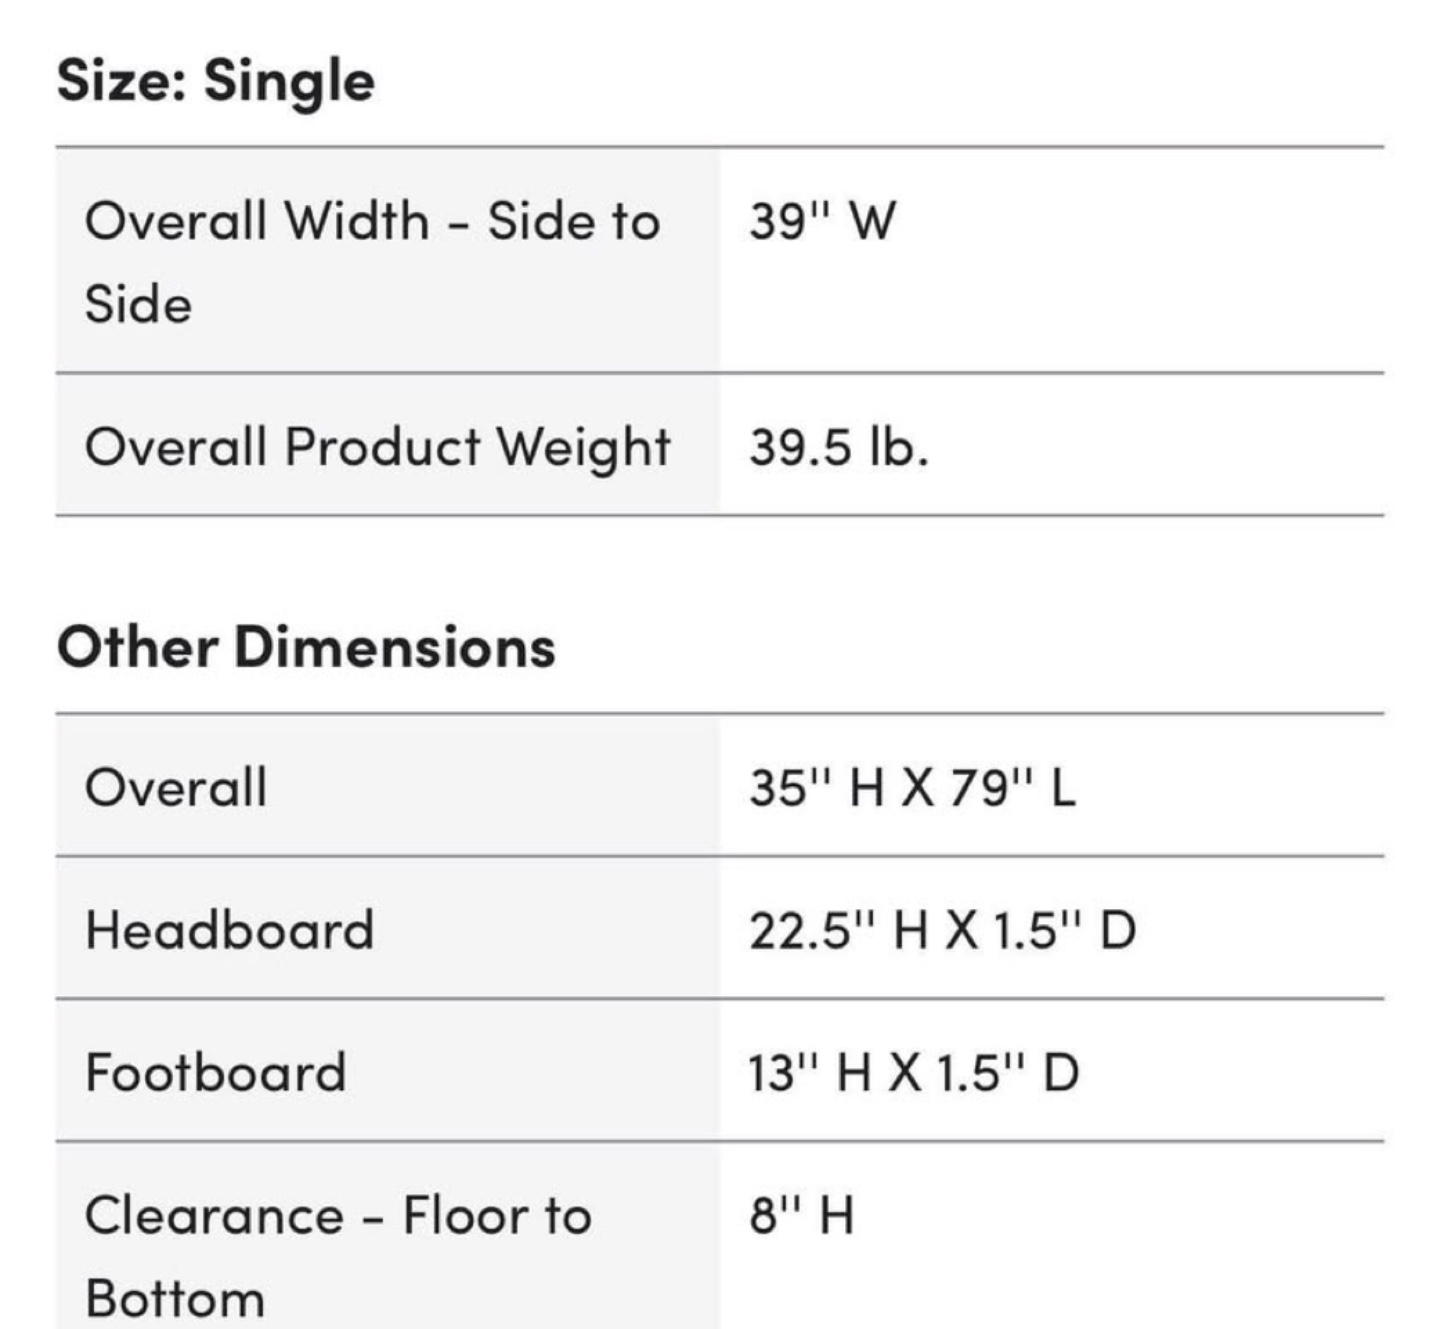Click the 'Overall Product Weight' label
The height and width of the screenshot is (1329, 1440).
377,446
